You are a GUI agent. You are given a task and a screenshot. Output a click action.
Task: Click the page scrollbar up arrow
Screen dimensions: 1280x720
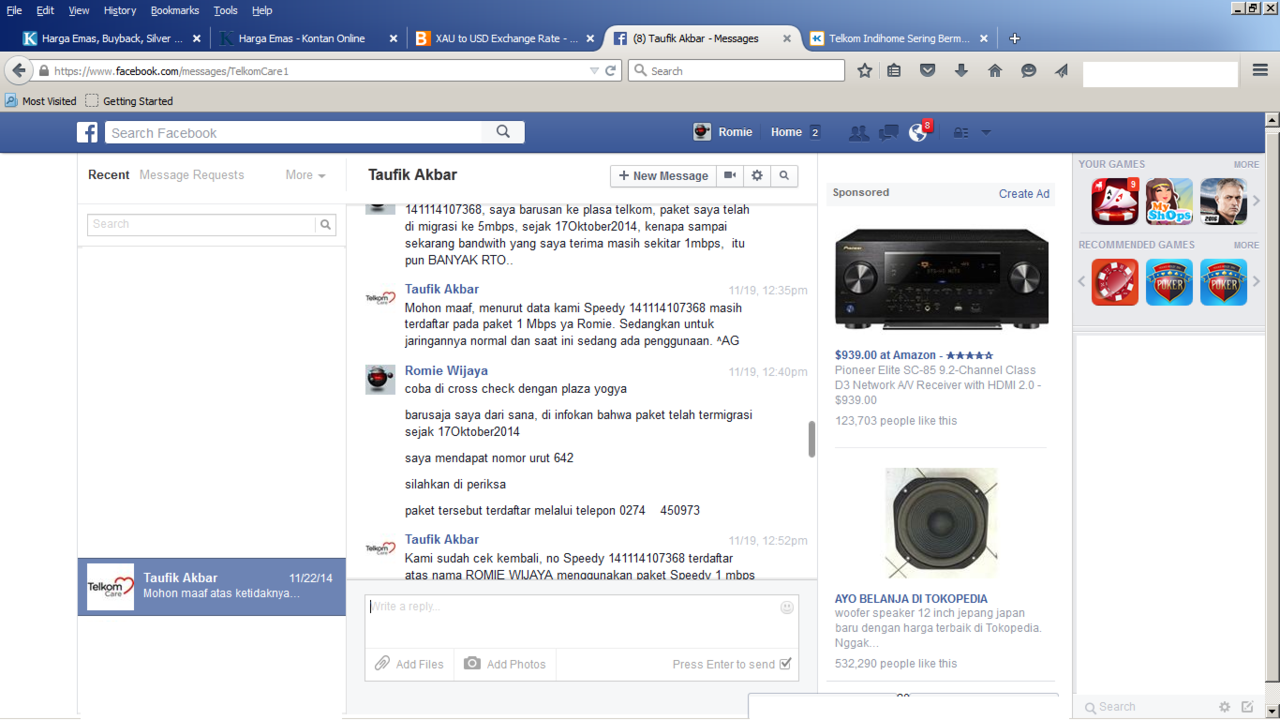pos(1272,120)
